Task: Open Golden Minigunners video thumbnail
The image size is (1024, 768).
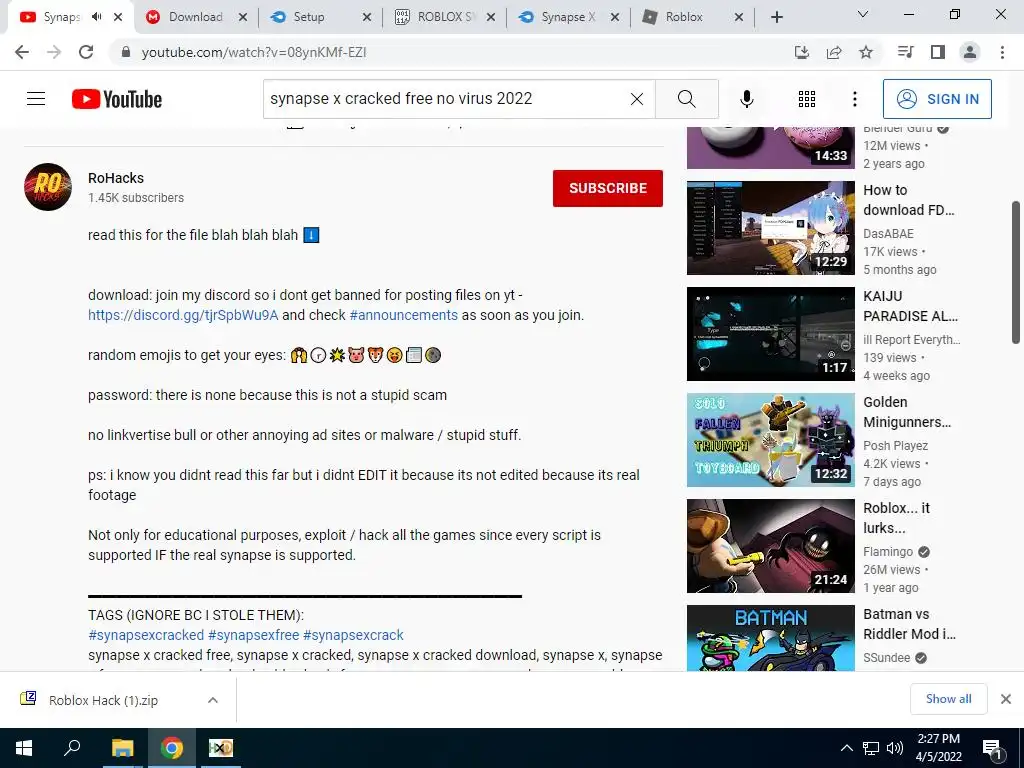Action: point(771,440)
